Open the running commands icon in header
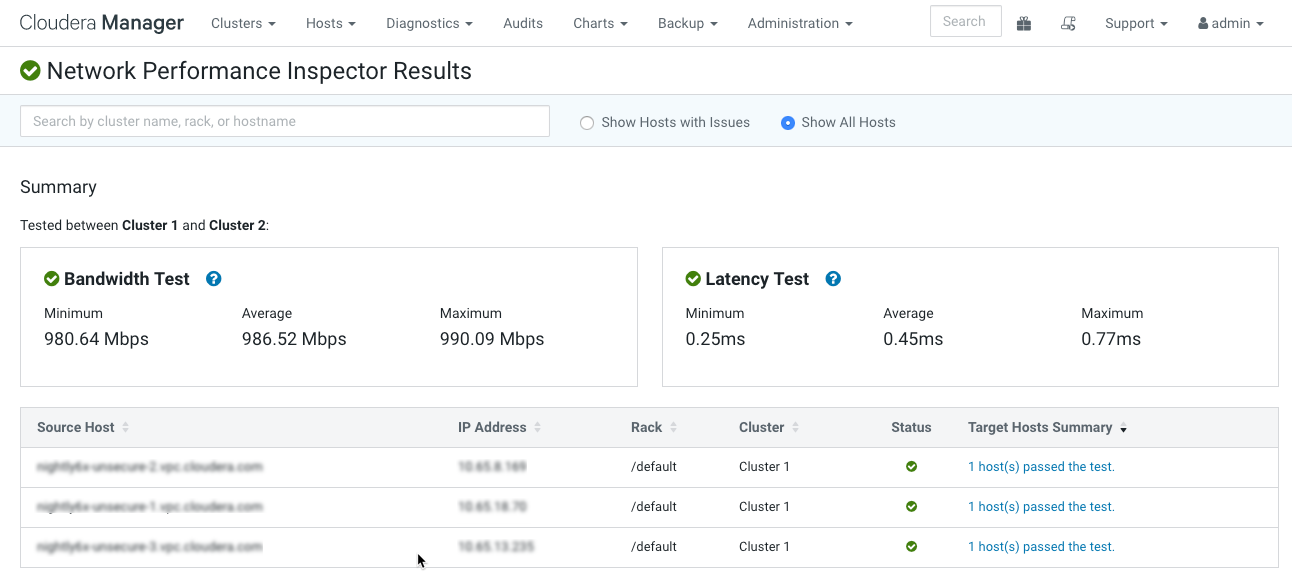 [1068, 24]
